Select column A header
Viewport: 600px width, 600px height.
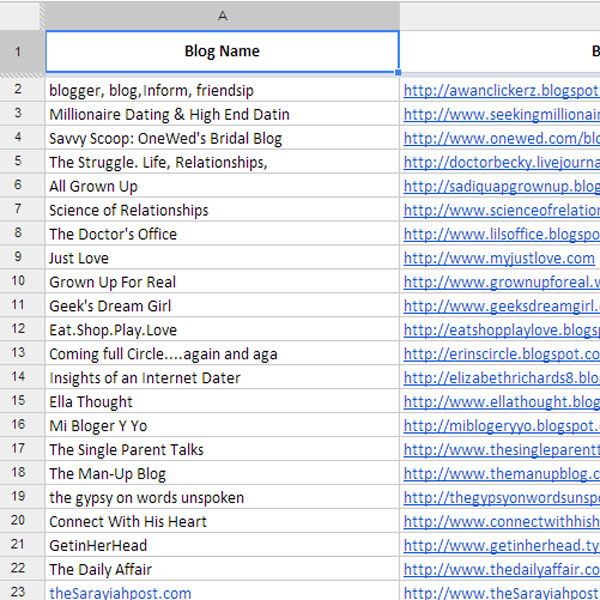click(222, 15)
